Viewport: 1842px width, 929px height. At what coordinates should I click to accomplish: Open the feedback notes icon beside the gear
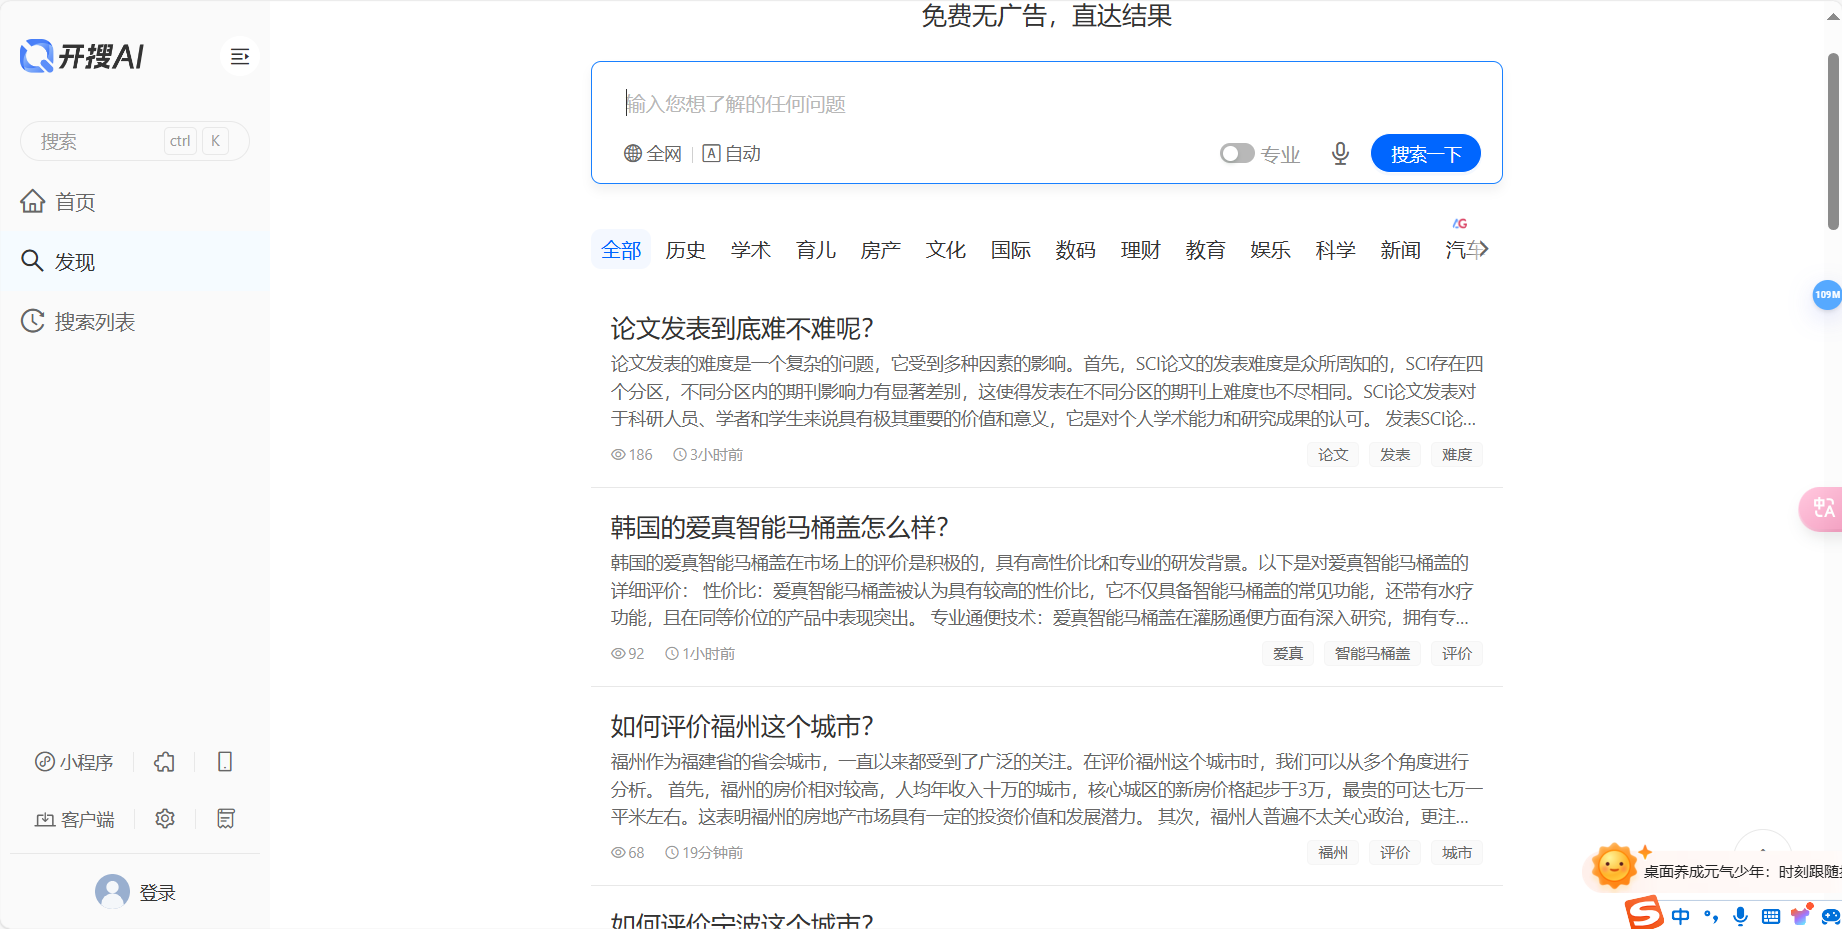point(224,818)
